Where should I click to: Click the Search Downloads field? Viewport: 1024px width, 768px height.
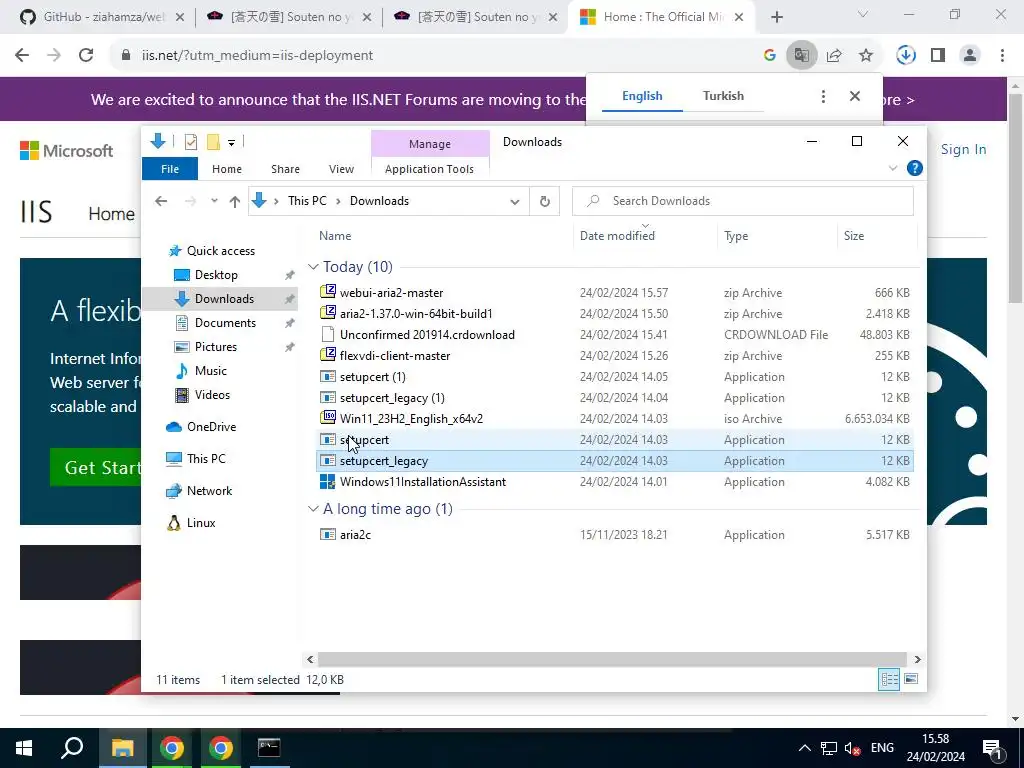(x=743, y=201)
